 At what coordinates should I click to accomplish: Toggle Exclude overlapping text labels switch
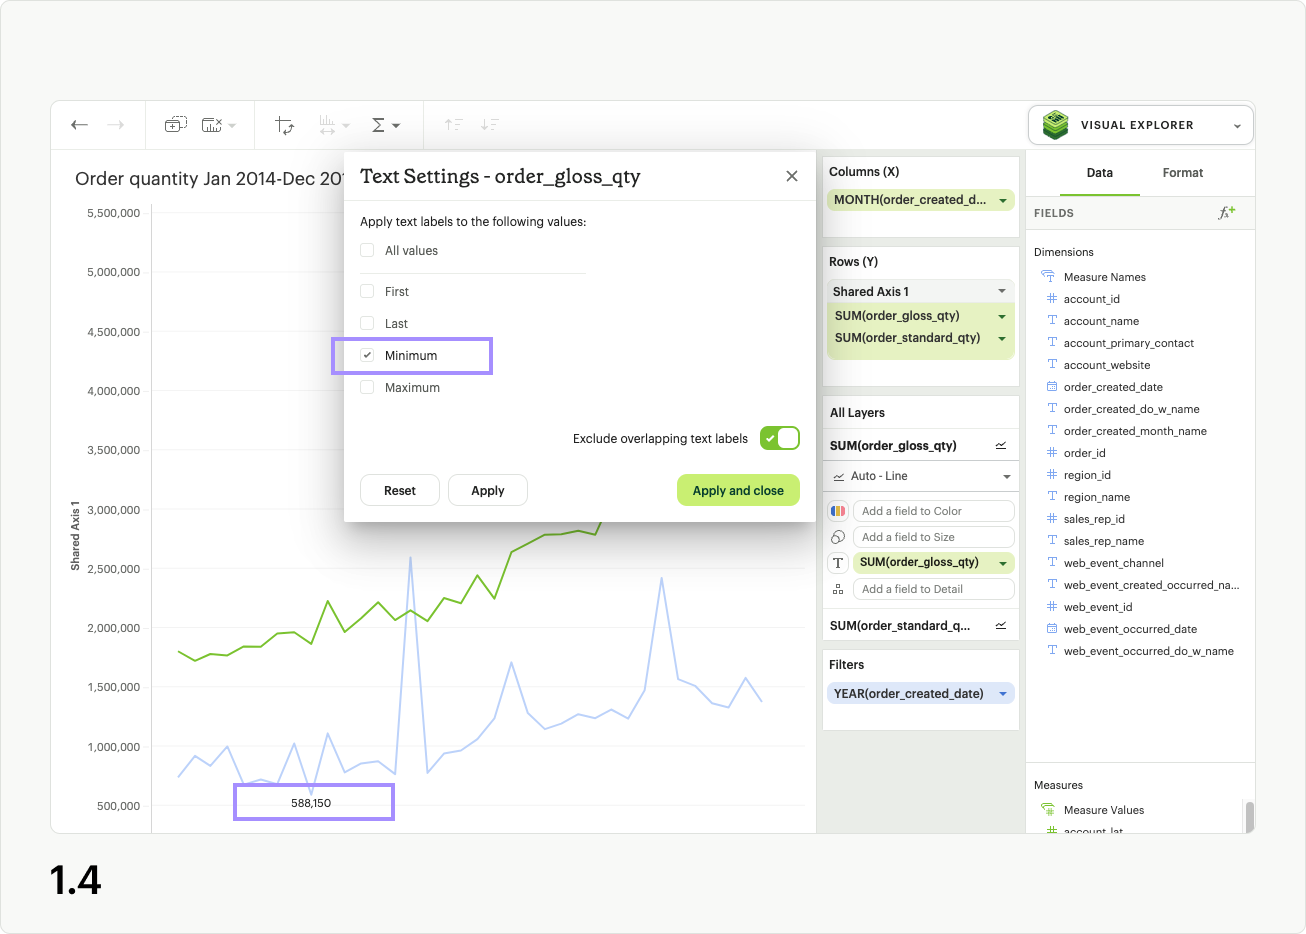tap(780, 438)
